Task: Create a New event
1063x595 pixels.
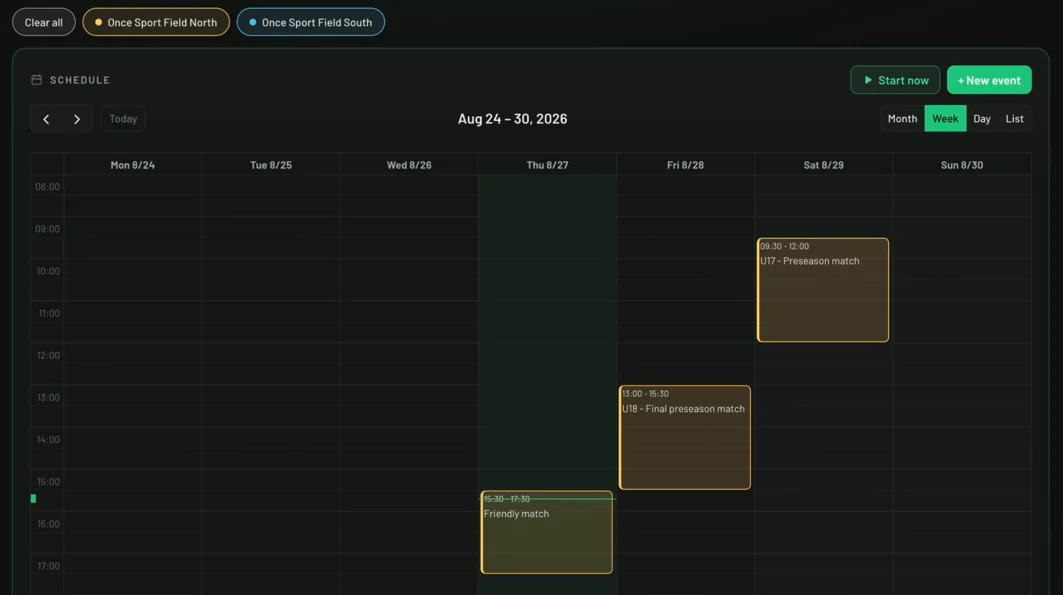Action: [989, 80]
